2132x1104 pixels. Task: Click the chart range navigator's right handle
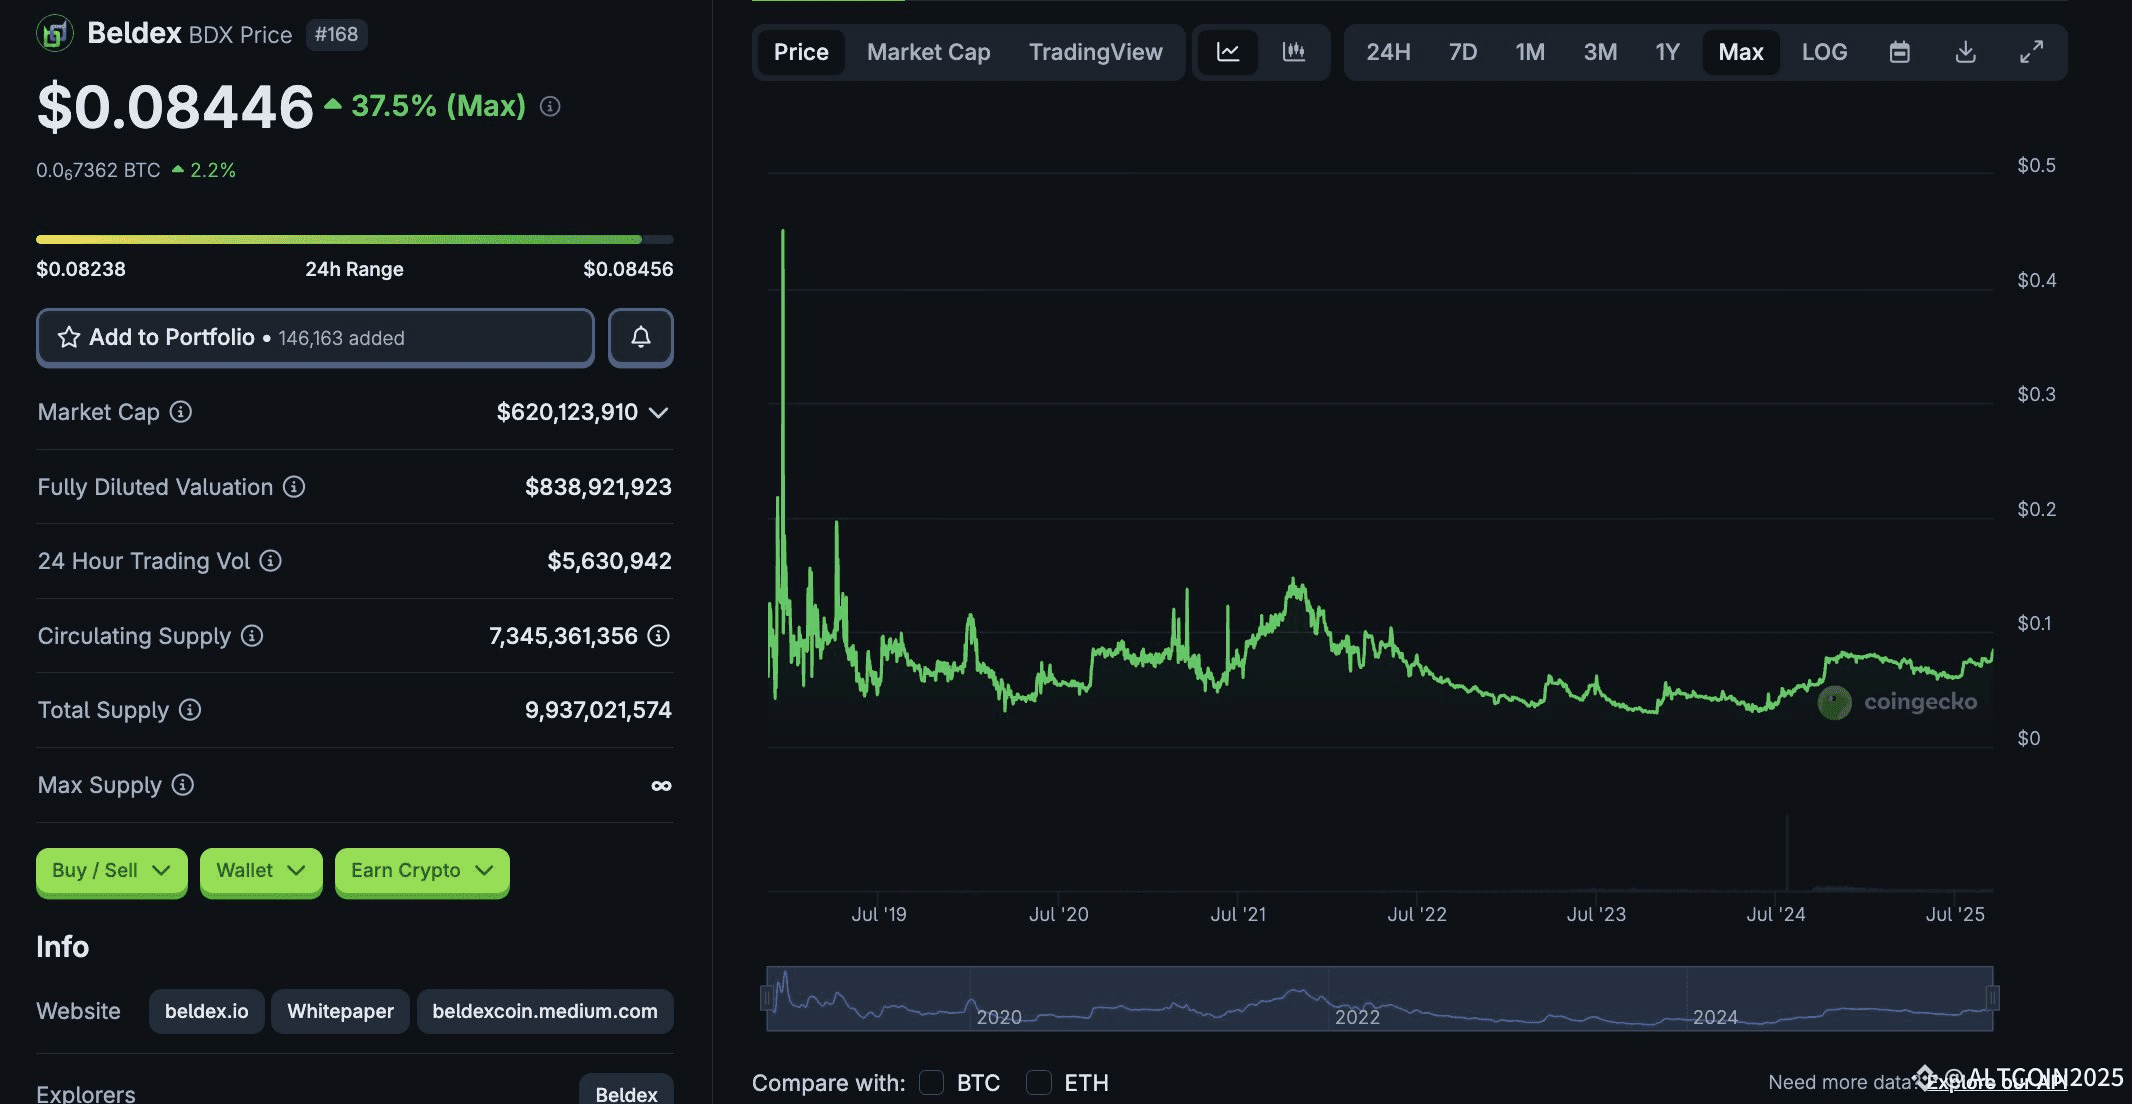click(1992, 997)
